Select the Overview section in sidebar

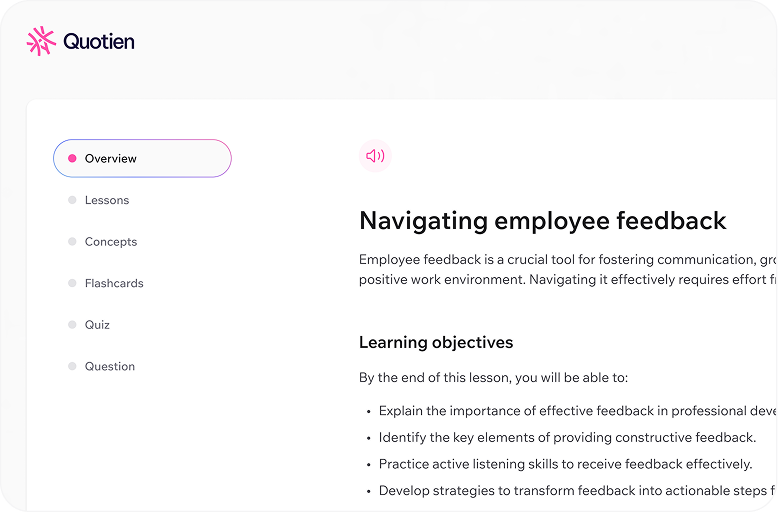pyautogui.click(x=142, y=158)
